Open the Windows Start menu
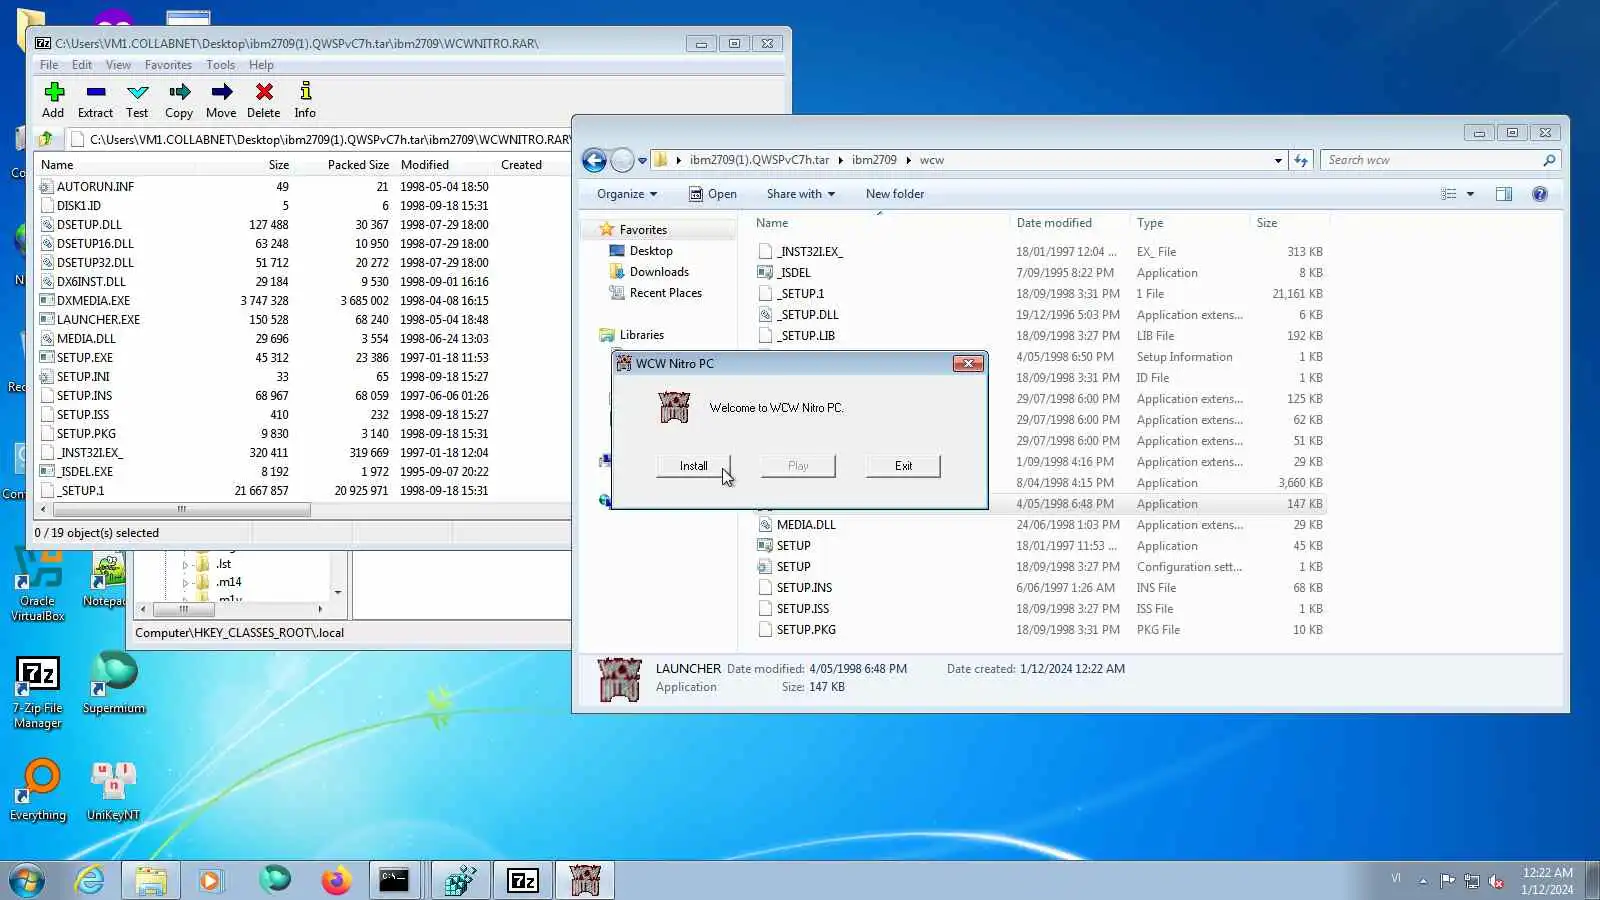1600x900 pixels. [27, 880]
